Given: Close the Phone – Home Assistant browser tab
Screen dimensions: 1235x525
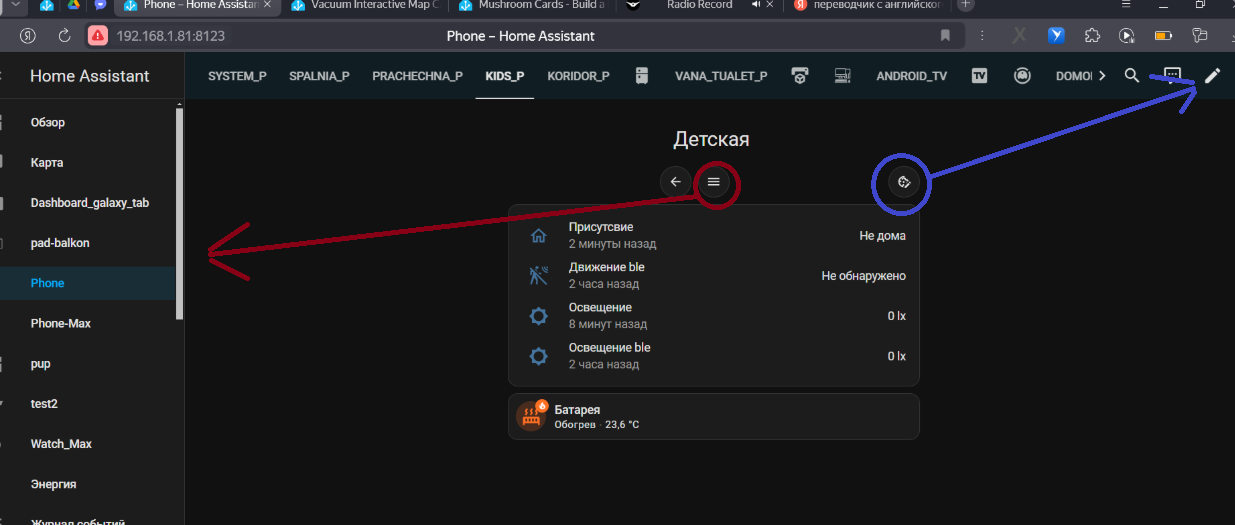Looking at the screenshot, I should coord(266,5).
